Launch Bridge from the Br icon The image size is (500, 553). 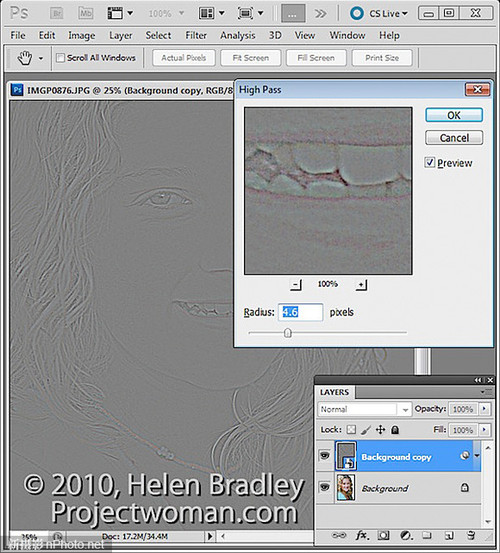(56, 13)
